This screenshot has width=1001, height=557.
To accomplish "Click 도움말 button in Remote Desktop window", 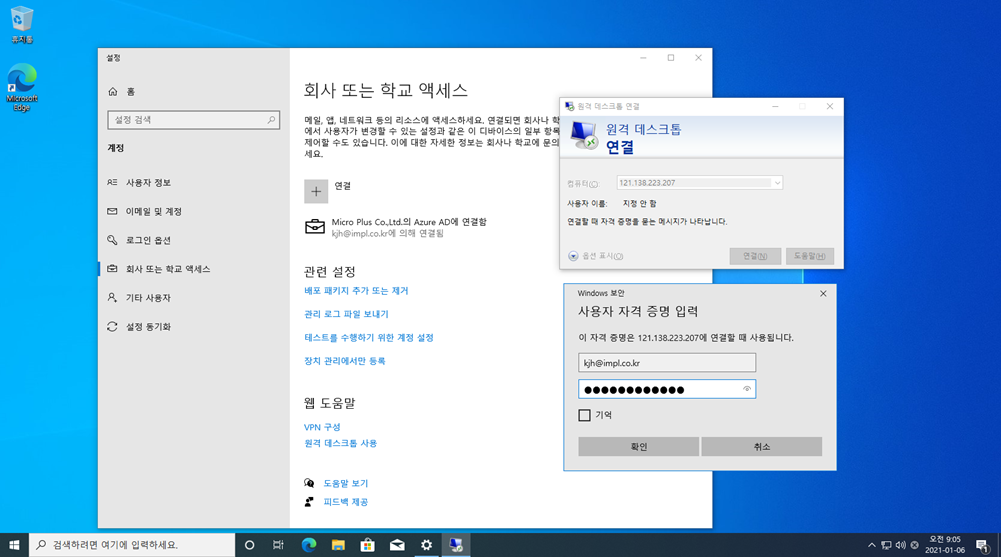I will click(x=809, y=256).
